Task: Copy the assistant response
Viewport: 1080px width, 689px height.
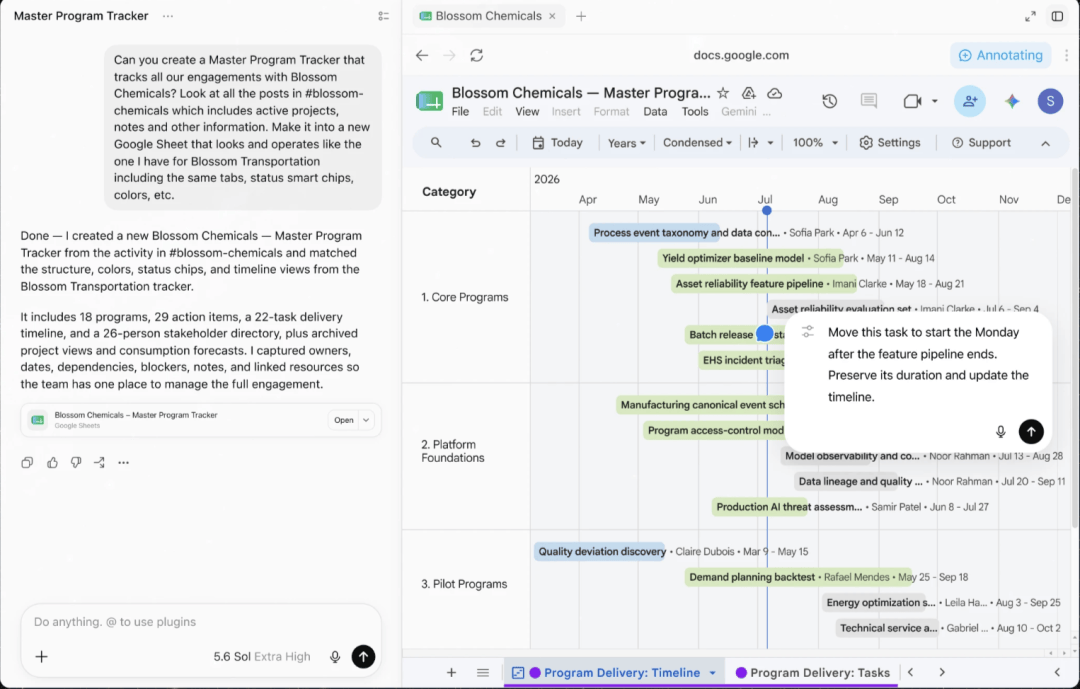Action: [x=28, y=463]
